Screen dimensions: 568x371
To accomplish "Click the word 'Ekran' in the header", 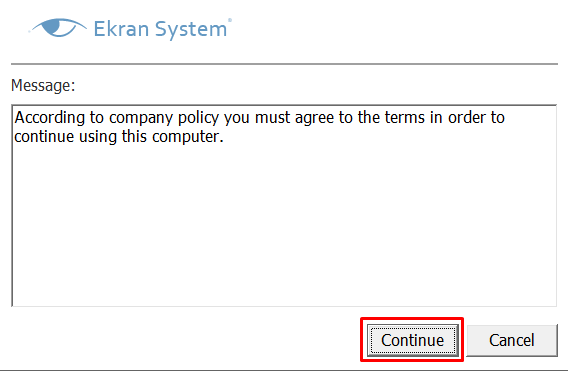I will tap(121, 29).
